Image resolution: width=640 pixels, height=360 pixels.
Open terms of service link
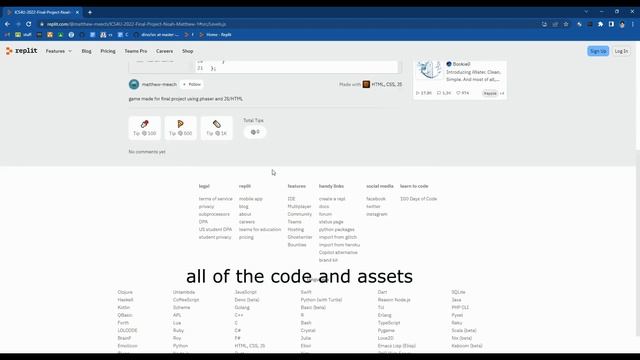(216, 199)
